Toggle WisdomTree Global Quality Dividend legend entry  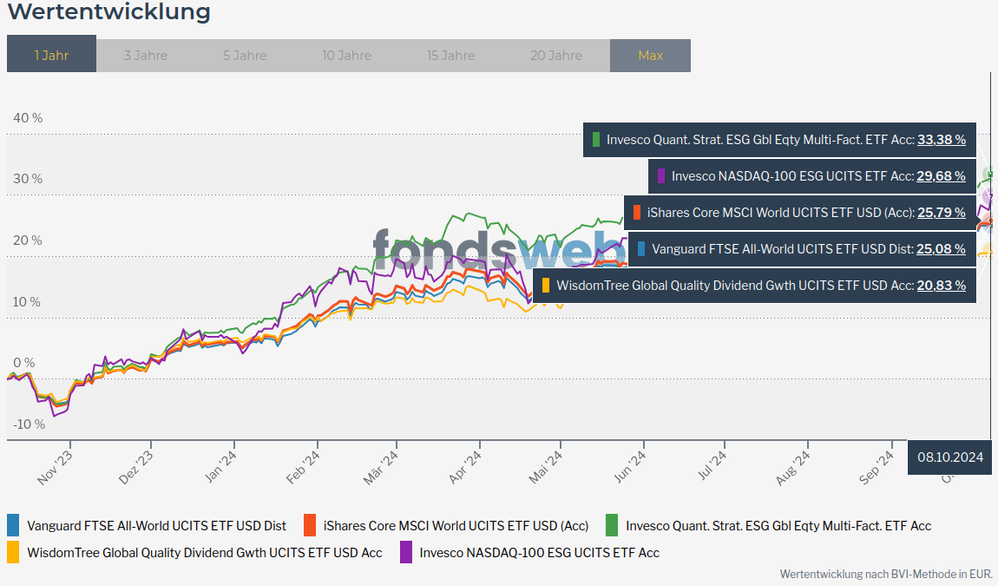[204, 551]
